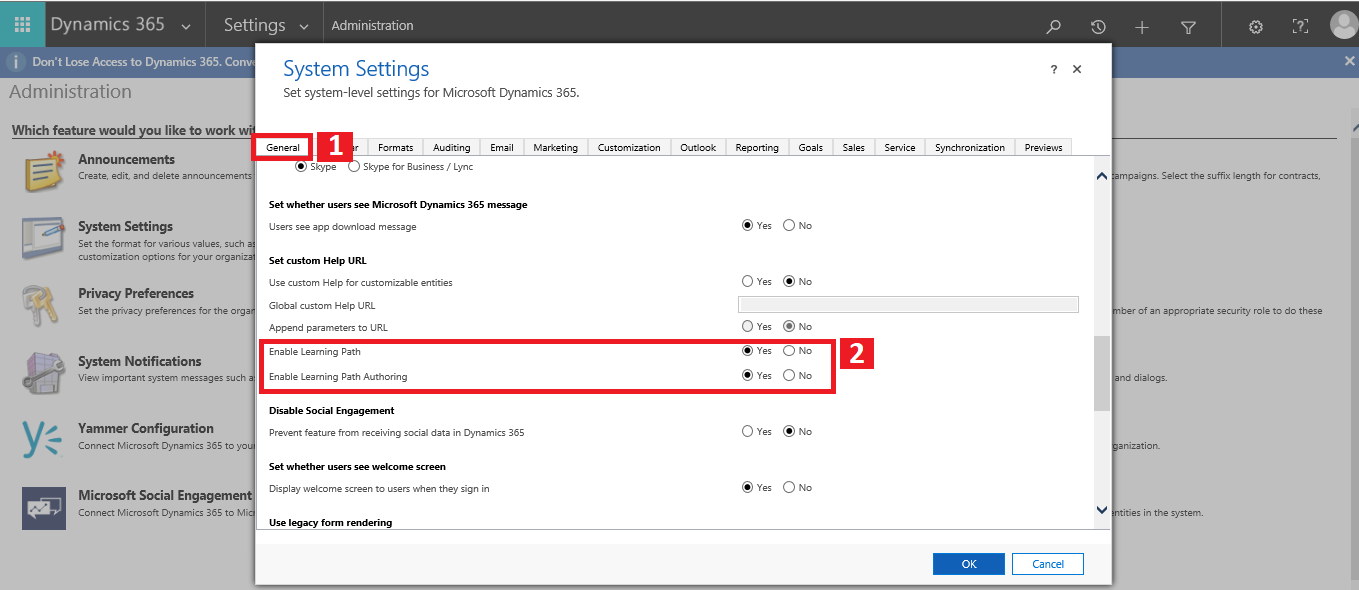Open the Privacy Preferences link
This screenshot has height=590, width=1359.
click(x=136, y=293)
